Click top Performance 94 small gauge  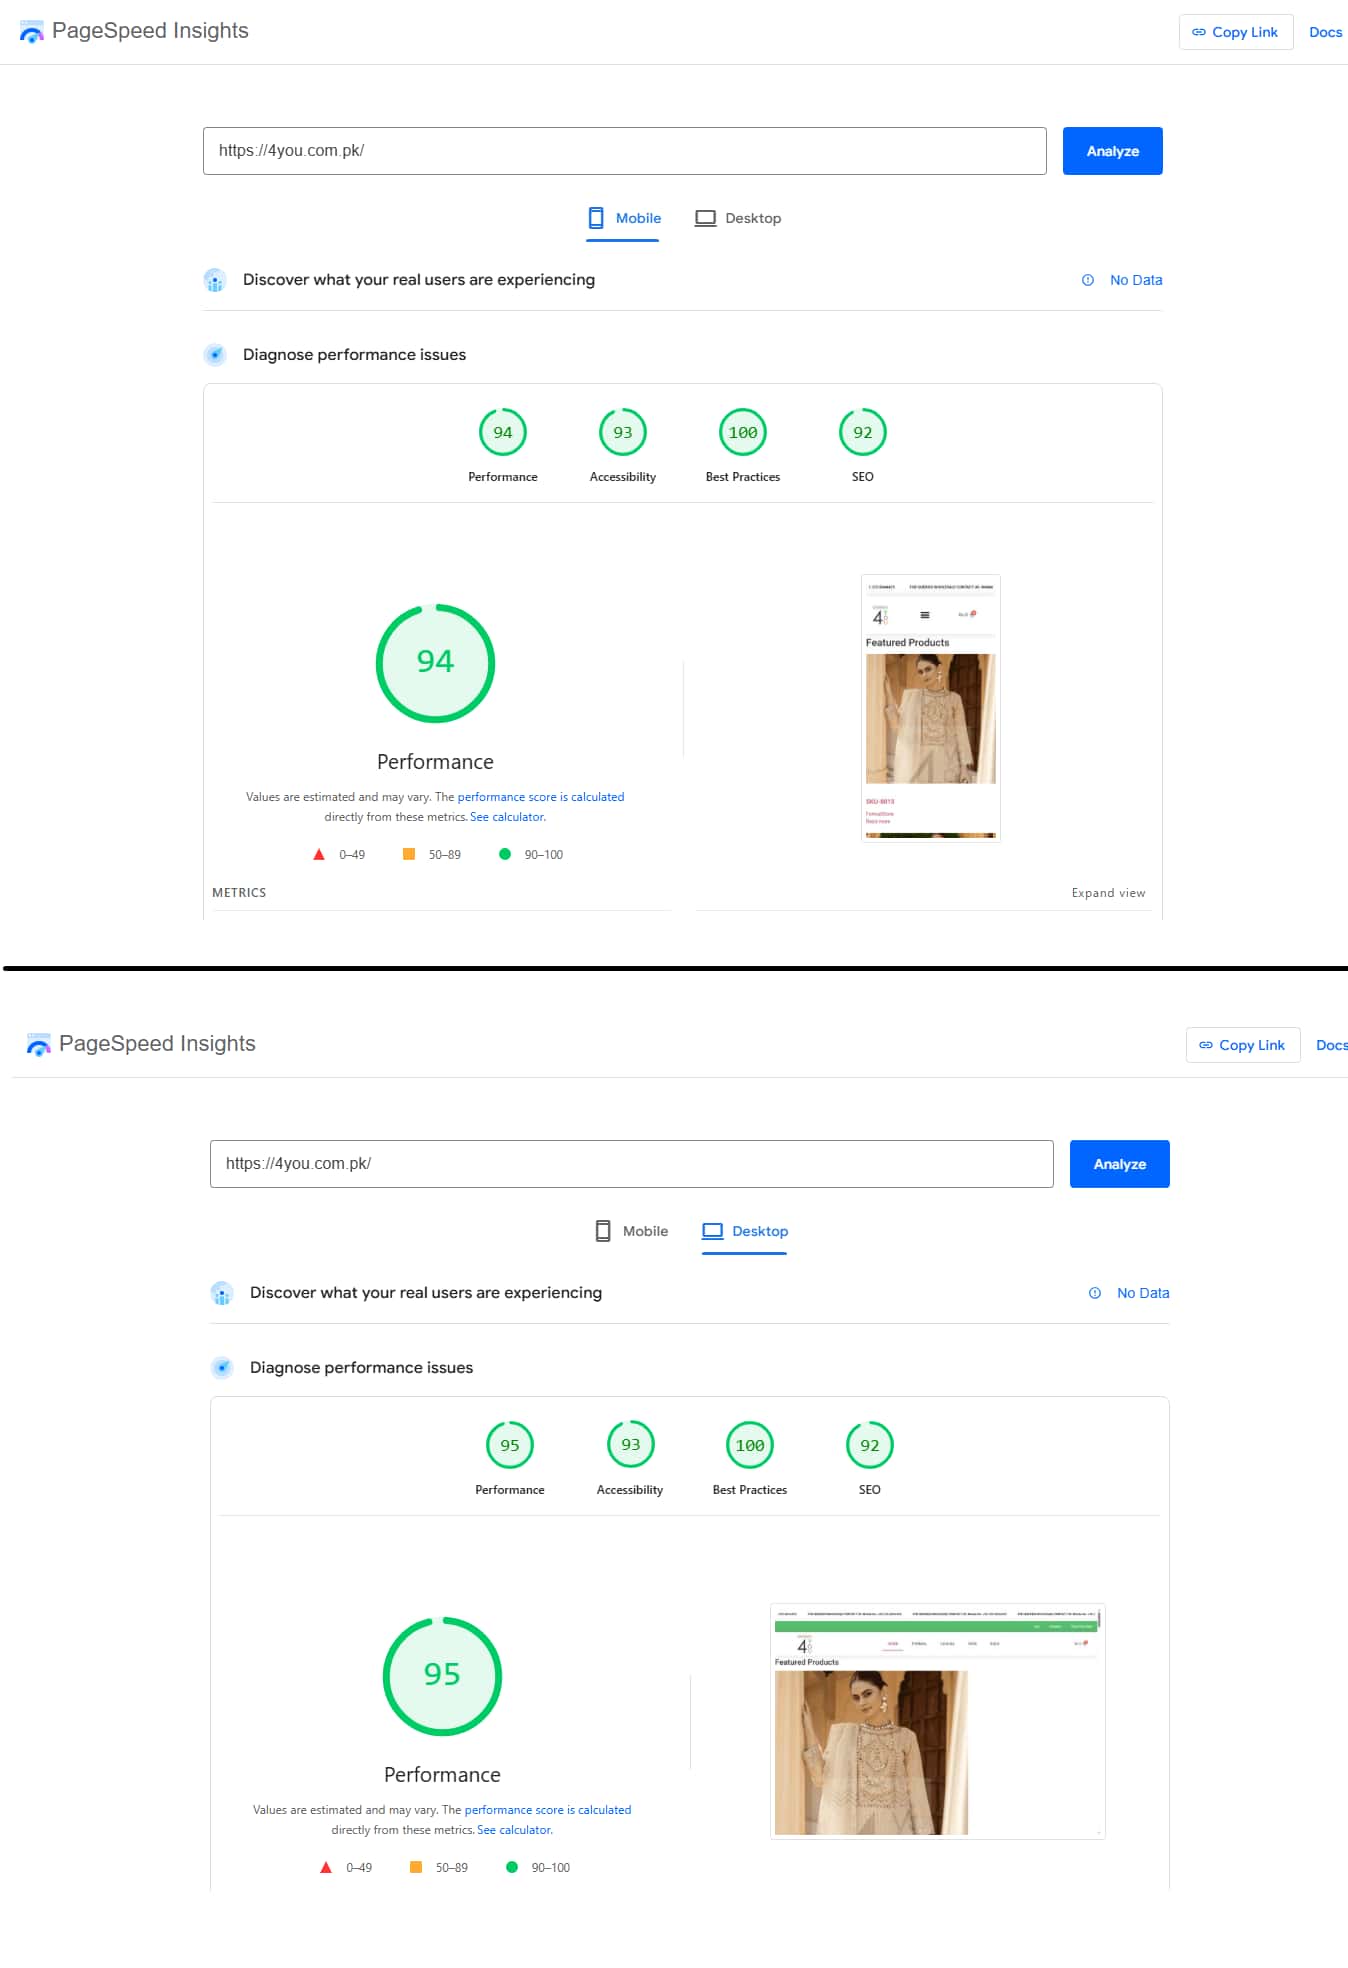pos(503,433)
